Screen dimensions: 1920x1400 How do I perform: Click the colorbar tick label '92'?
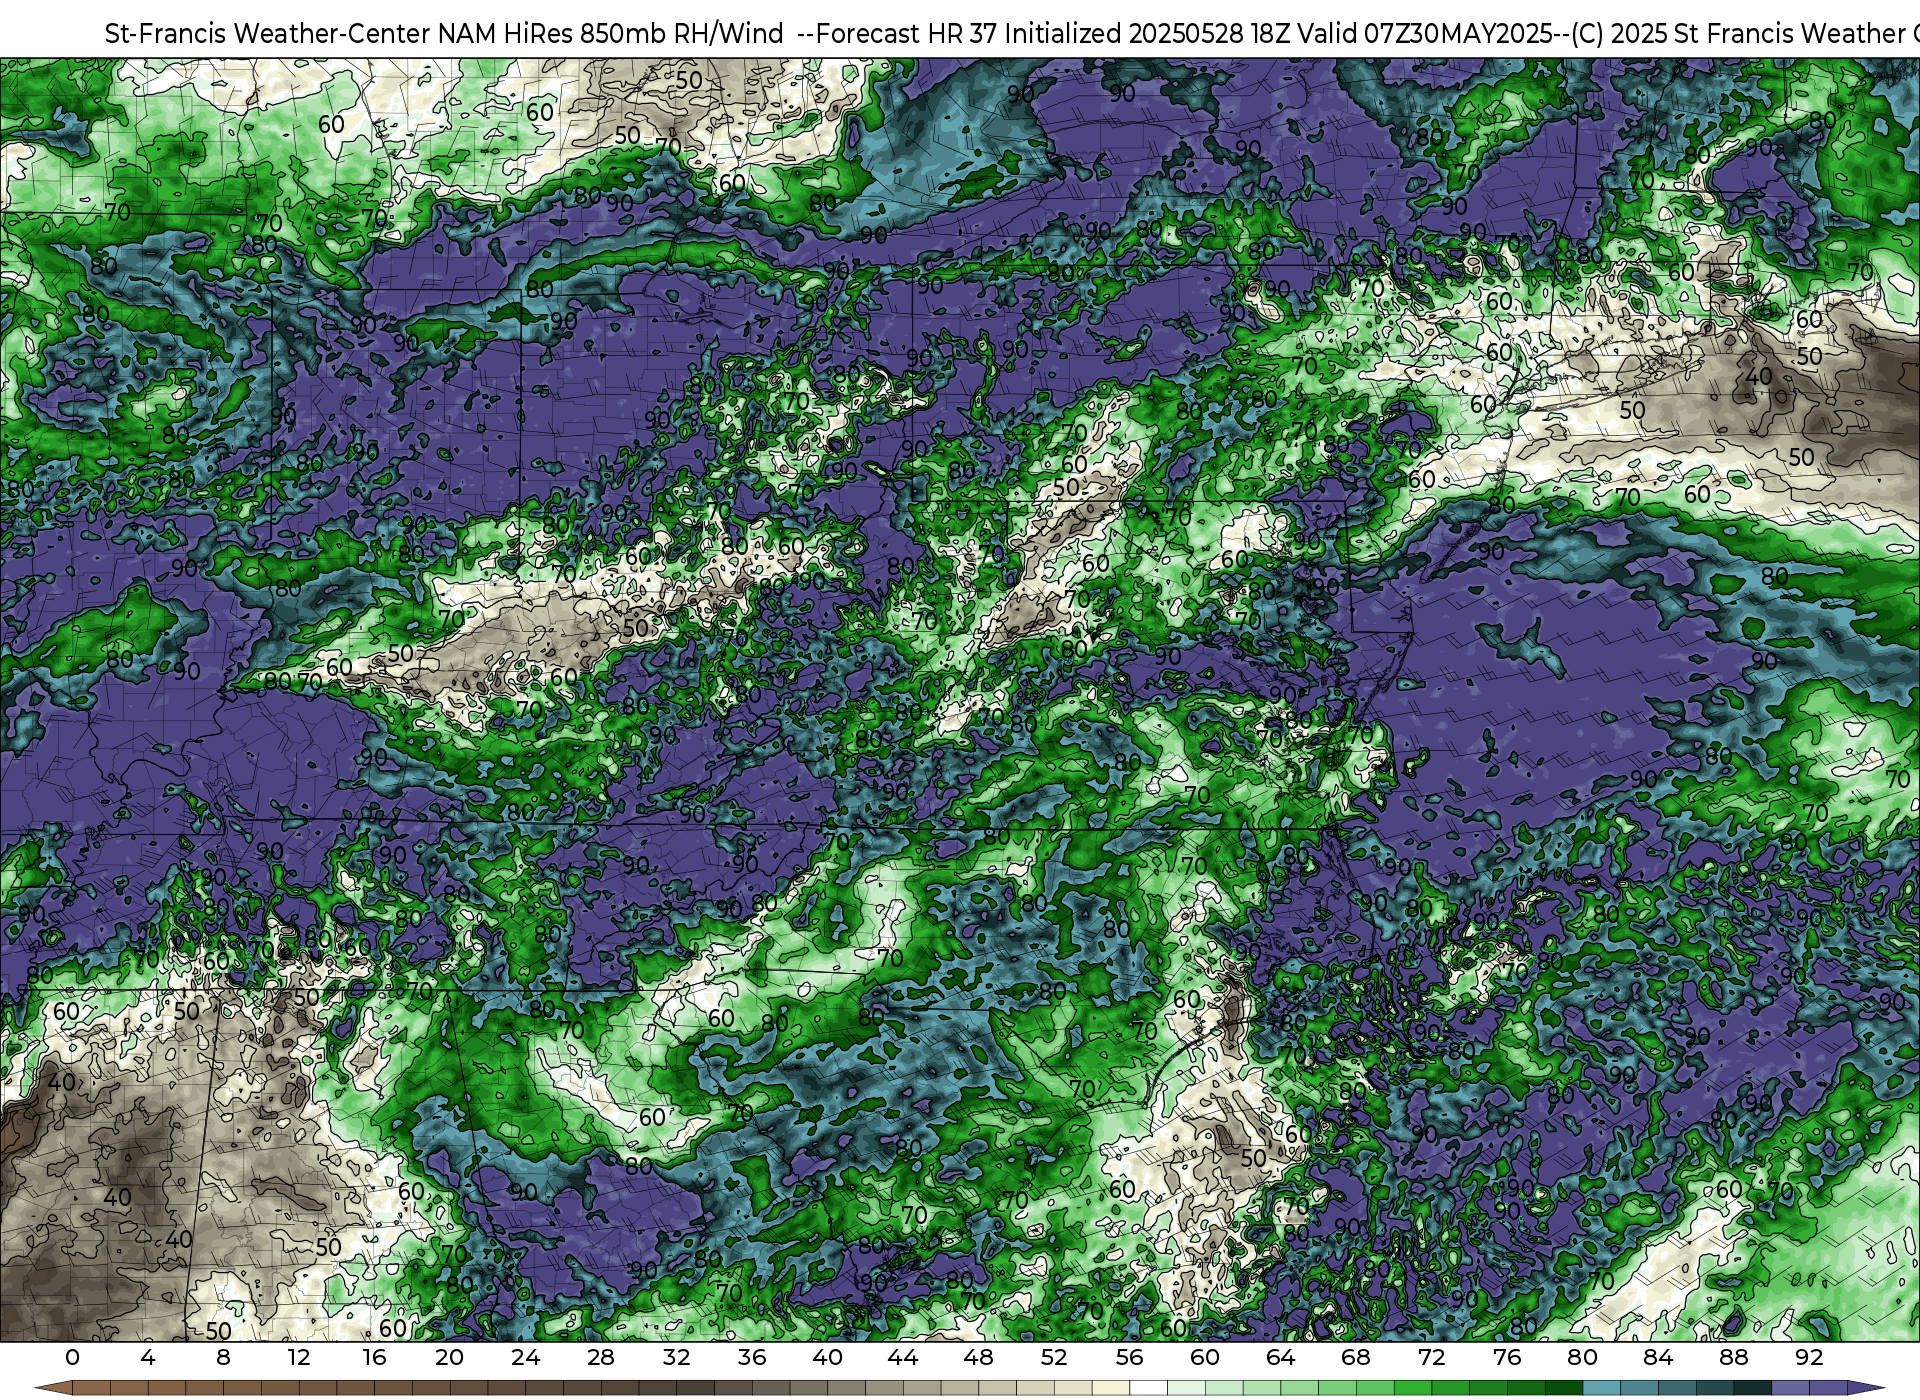click(1809, 1358)
